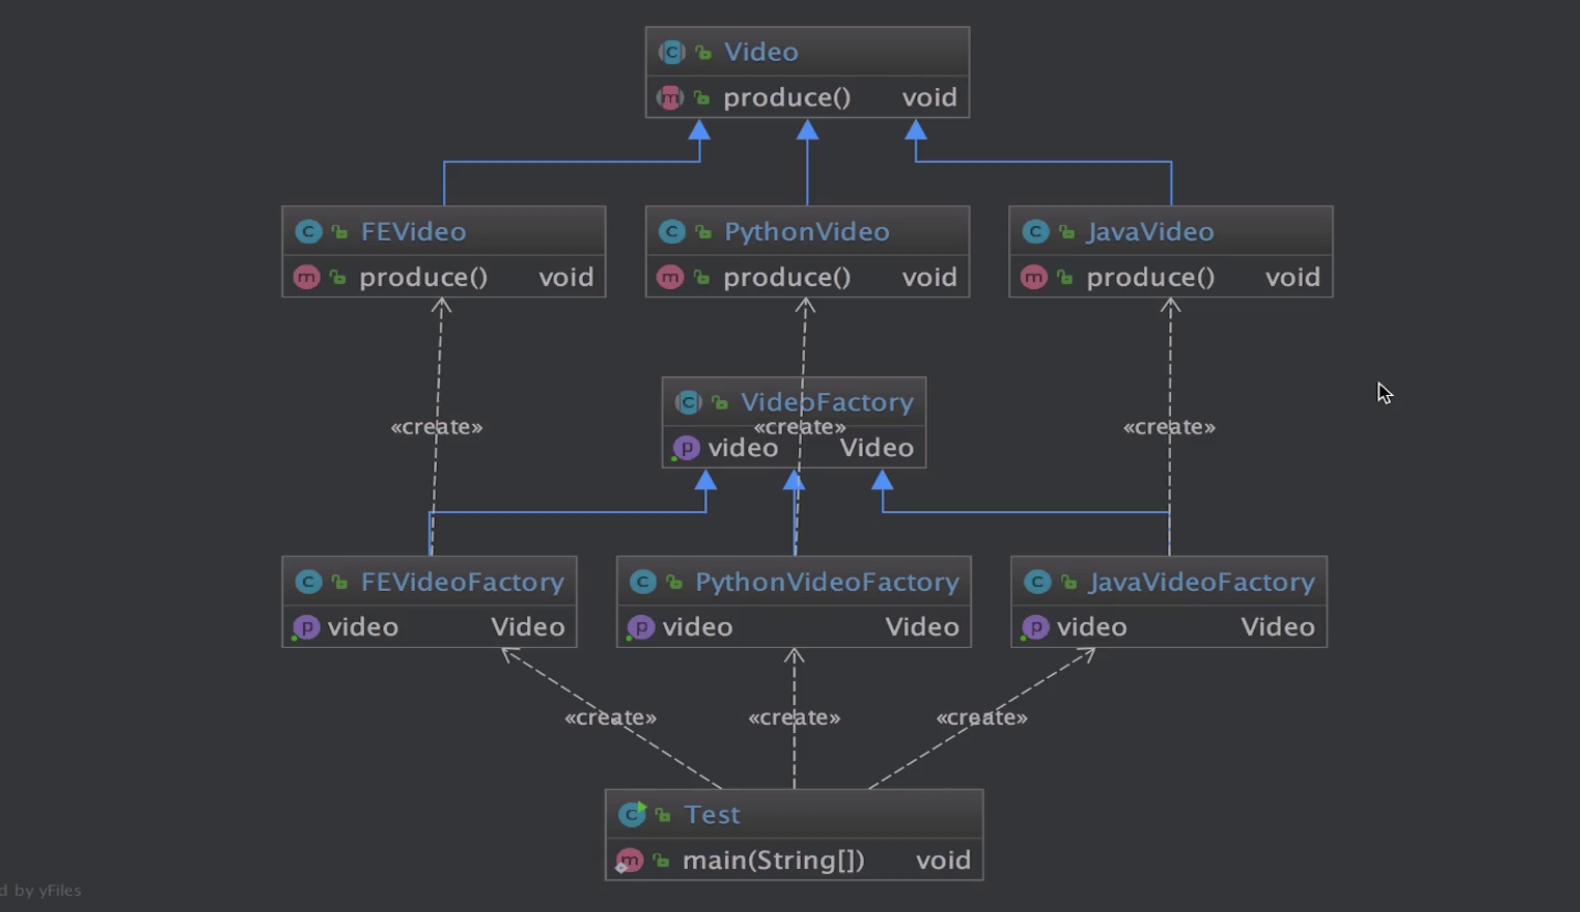Click «create» label above FEVideoFactory
1580x912 pixels.
436,427
